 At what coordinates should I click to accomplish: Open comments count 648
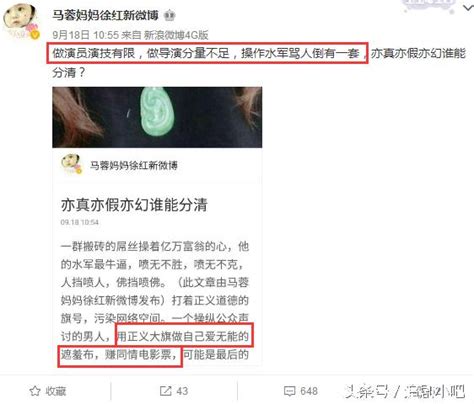(x=309, y=391)
